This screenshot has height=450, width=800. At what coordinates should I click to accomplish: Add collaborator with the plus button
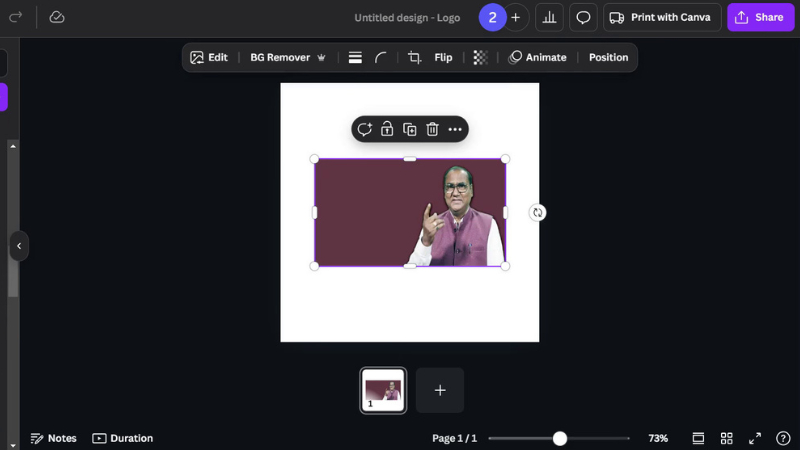click(516, 18)
